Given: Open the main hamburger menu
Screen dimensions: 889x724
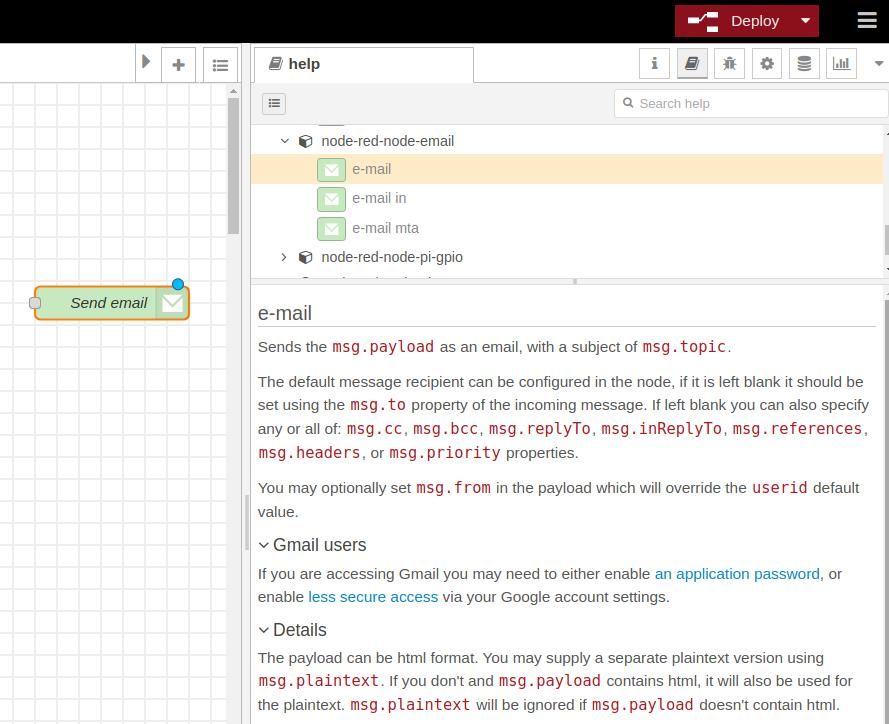Looking at the screenshot, I should 867,20.
